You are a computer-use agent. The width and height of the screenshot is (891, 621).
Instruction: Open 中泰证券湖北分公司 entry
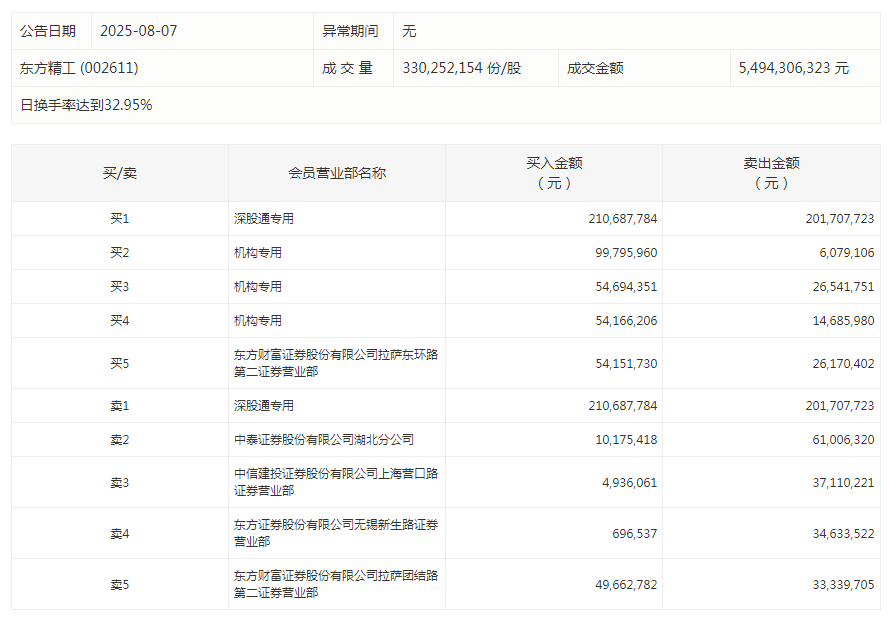tap(323, 439)
